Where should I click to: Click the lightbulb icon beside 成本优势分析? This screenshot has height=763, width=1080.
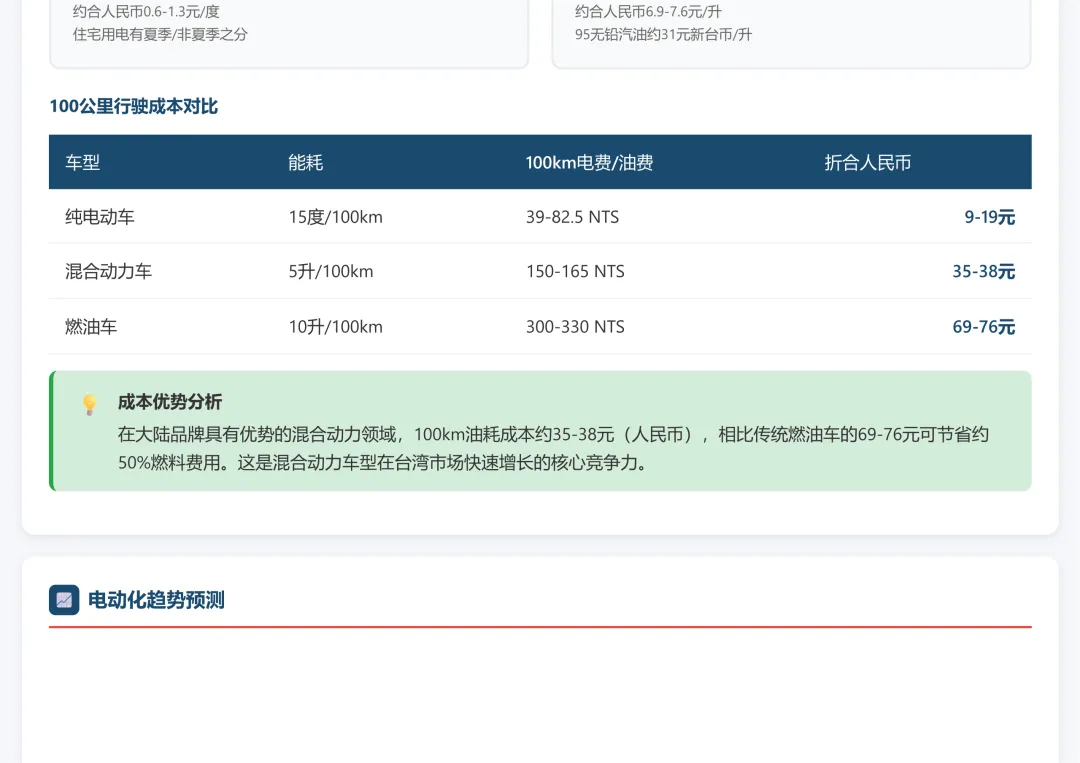(90, 404)
